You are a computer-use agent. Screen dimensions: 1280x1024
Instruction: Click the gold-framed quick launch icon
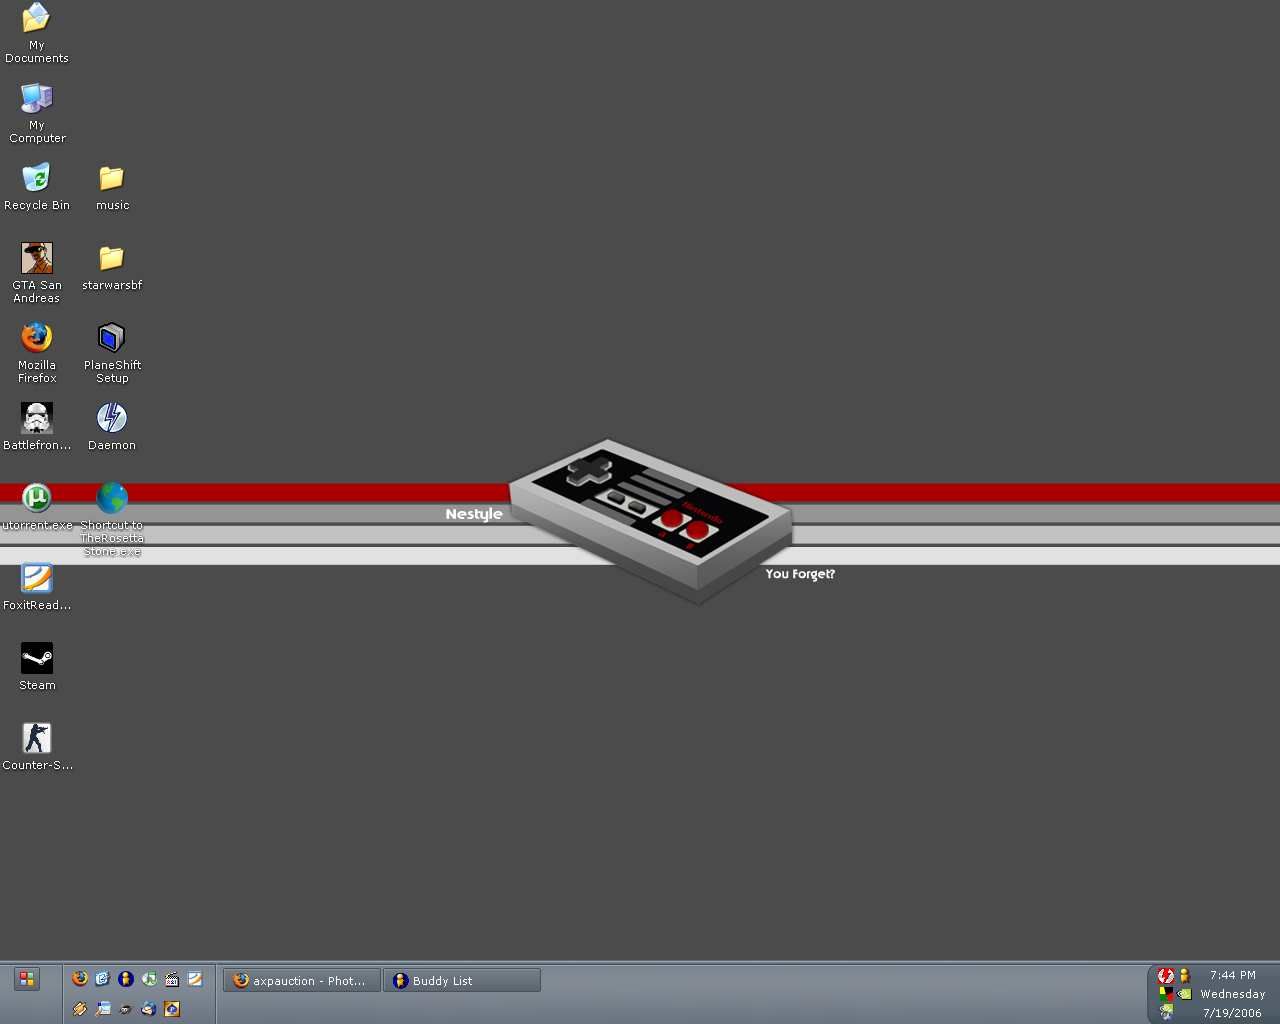point(172,1009)
